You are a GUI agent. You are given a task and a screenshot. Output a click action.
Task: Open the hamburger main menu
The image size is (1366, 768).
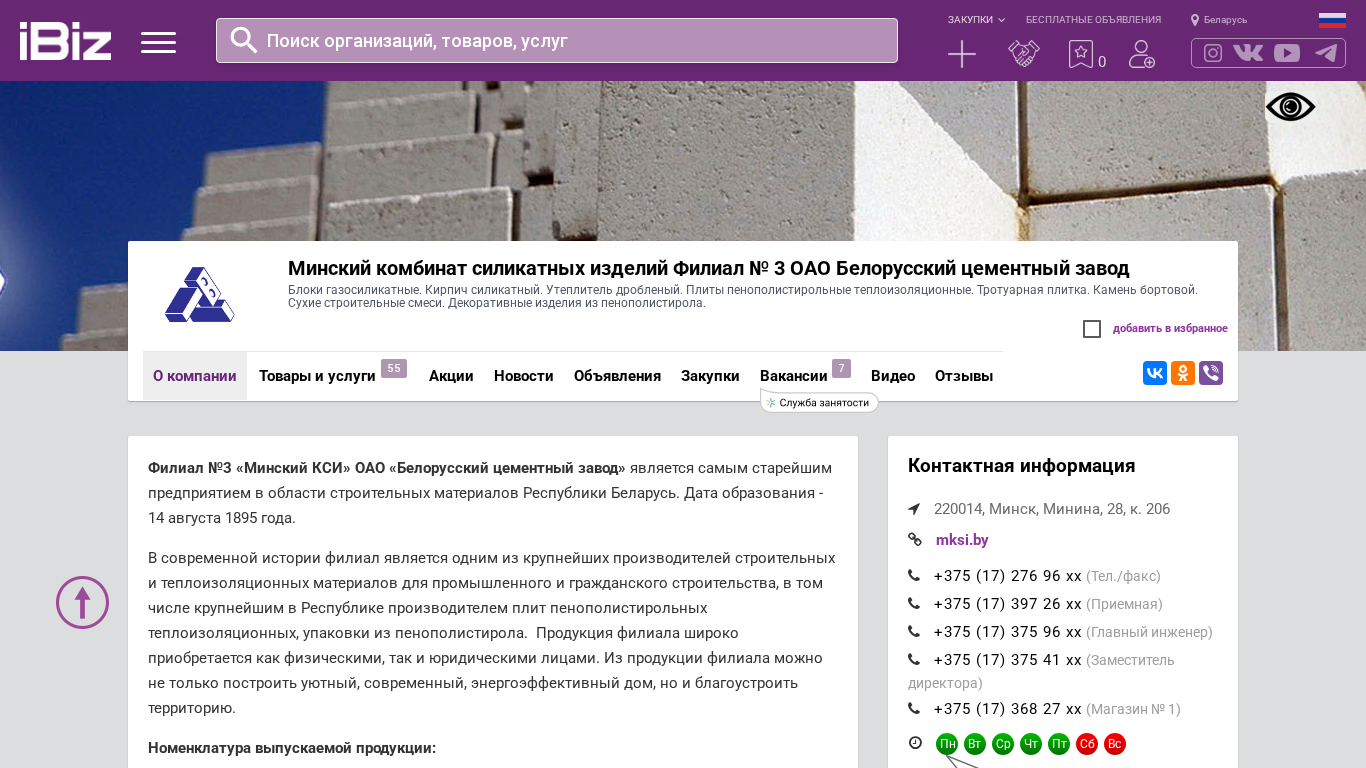[158, 42]
